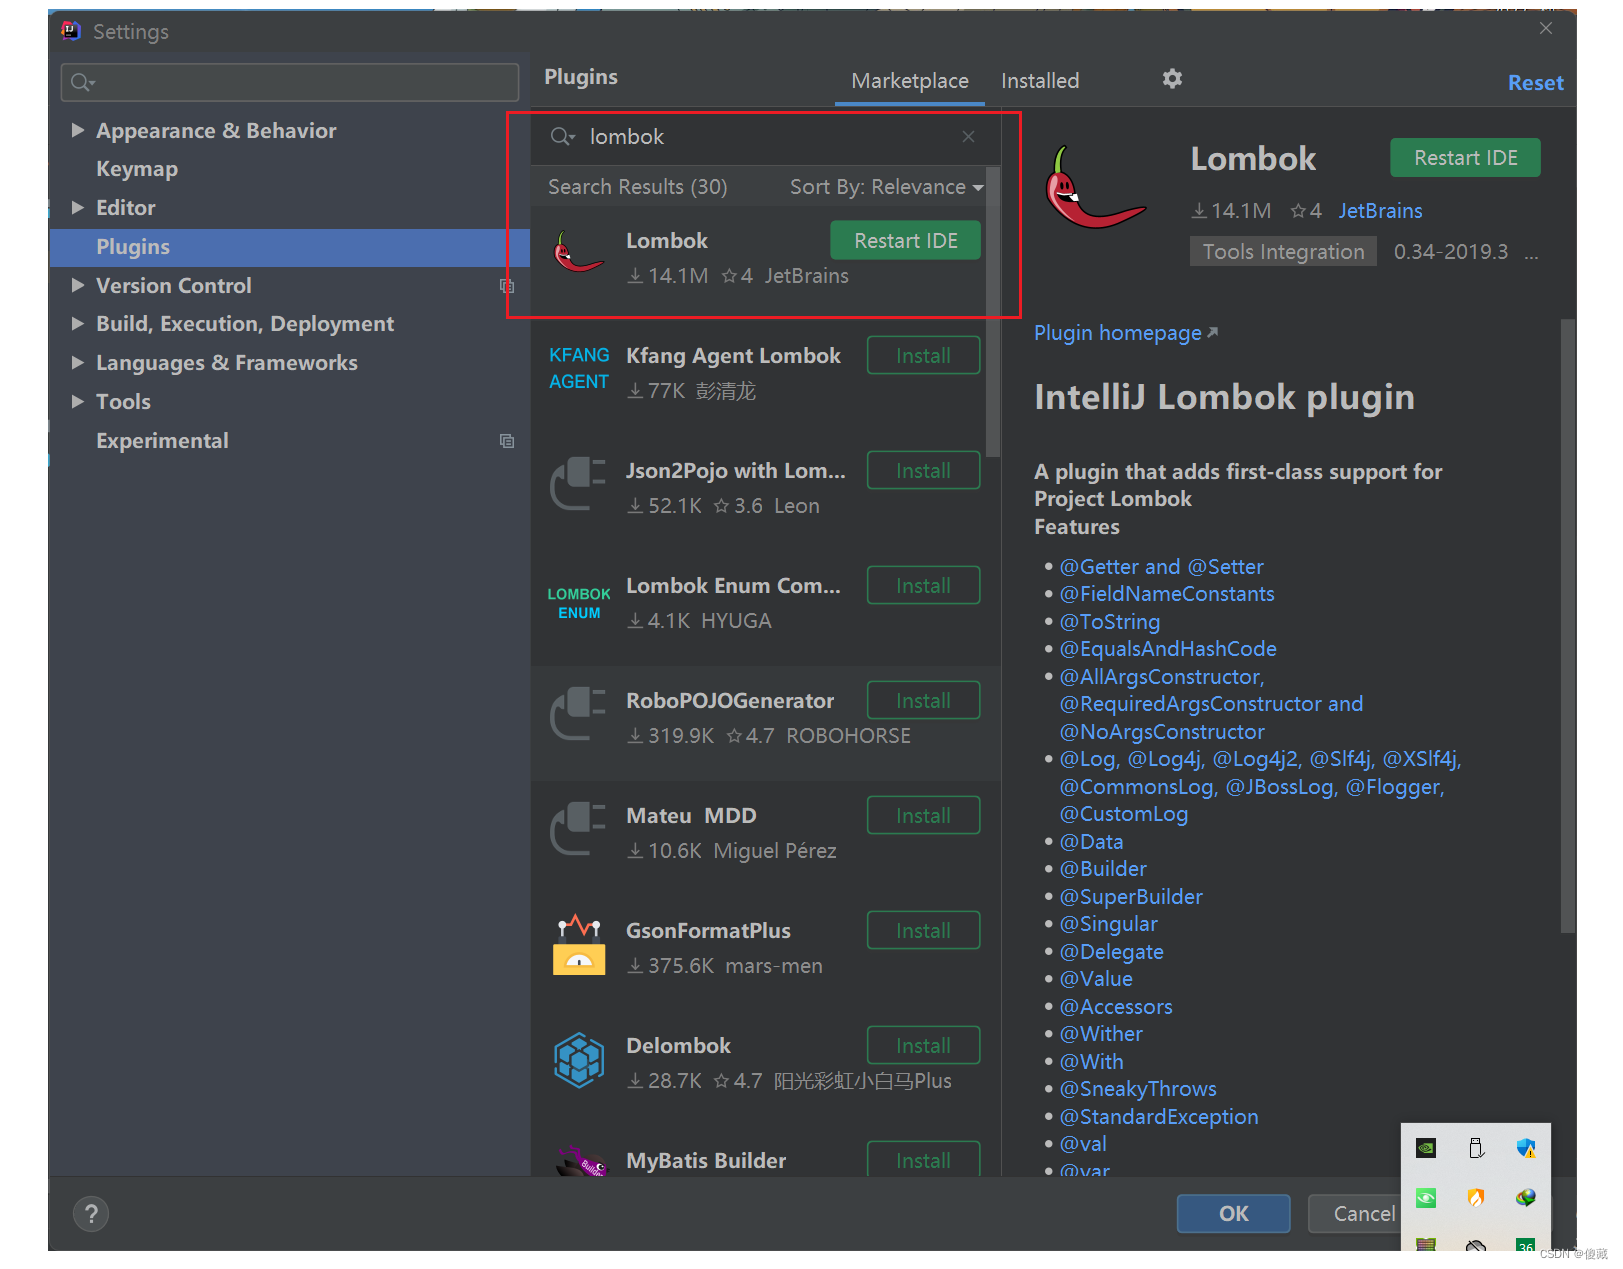
Task: Click the large Lombok chili icon in details
Action: pos(1095,188)
